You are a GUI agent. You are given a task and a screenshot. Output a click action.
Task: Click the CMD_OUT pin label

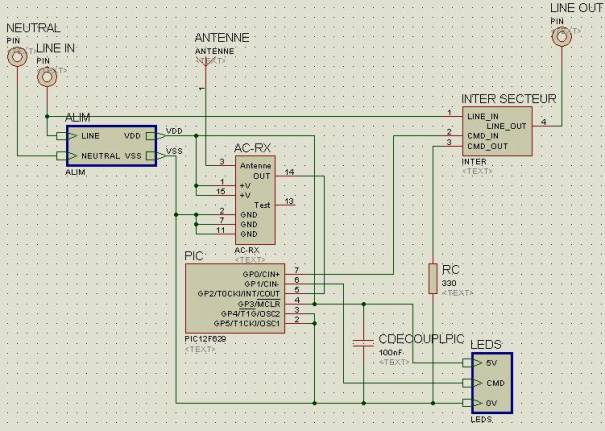(x=487, y=147)
